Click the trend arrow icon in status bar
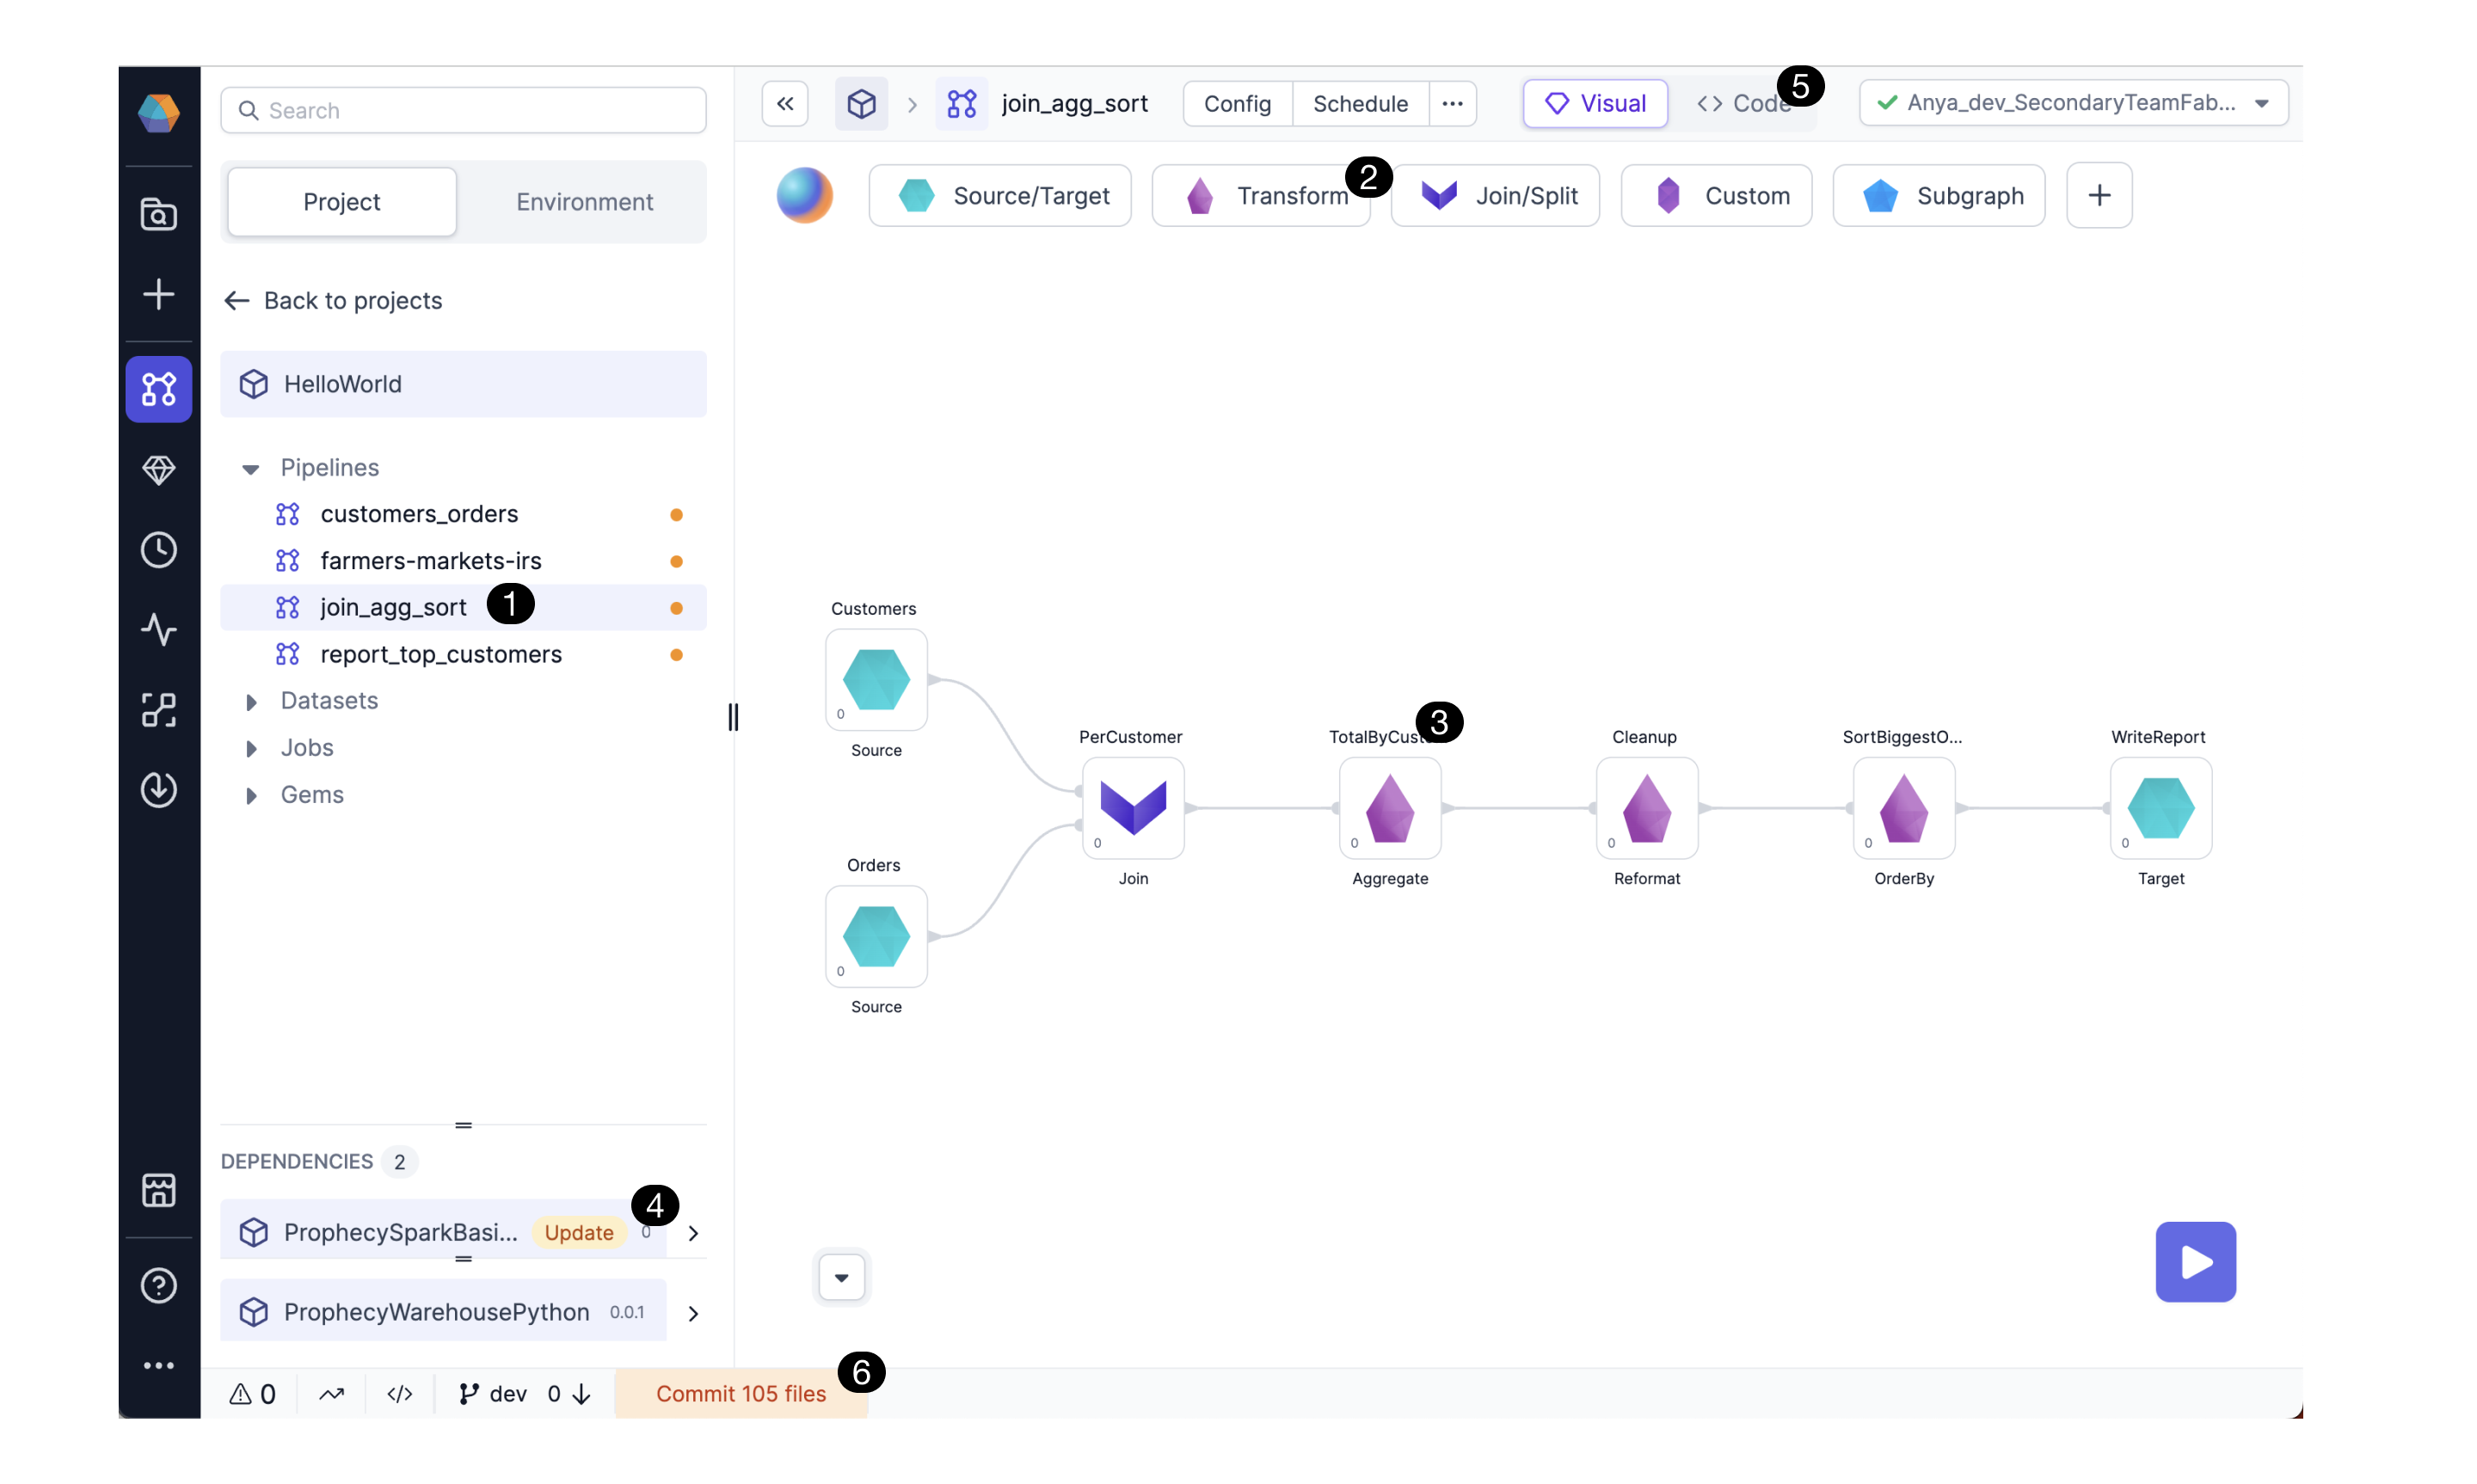 332,1394
